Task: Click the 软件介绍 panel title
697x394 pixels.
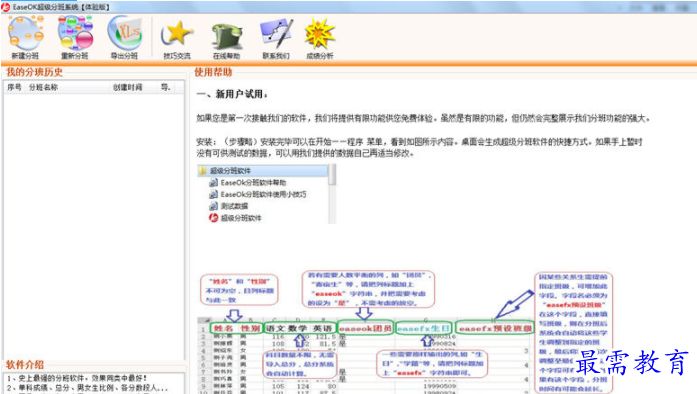Action: coord(25,365)
